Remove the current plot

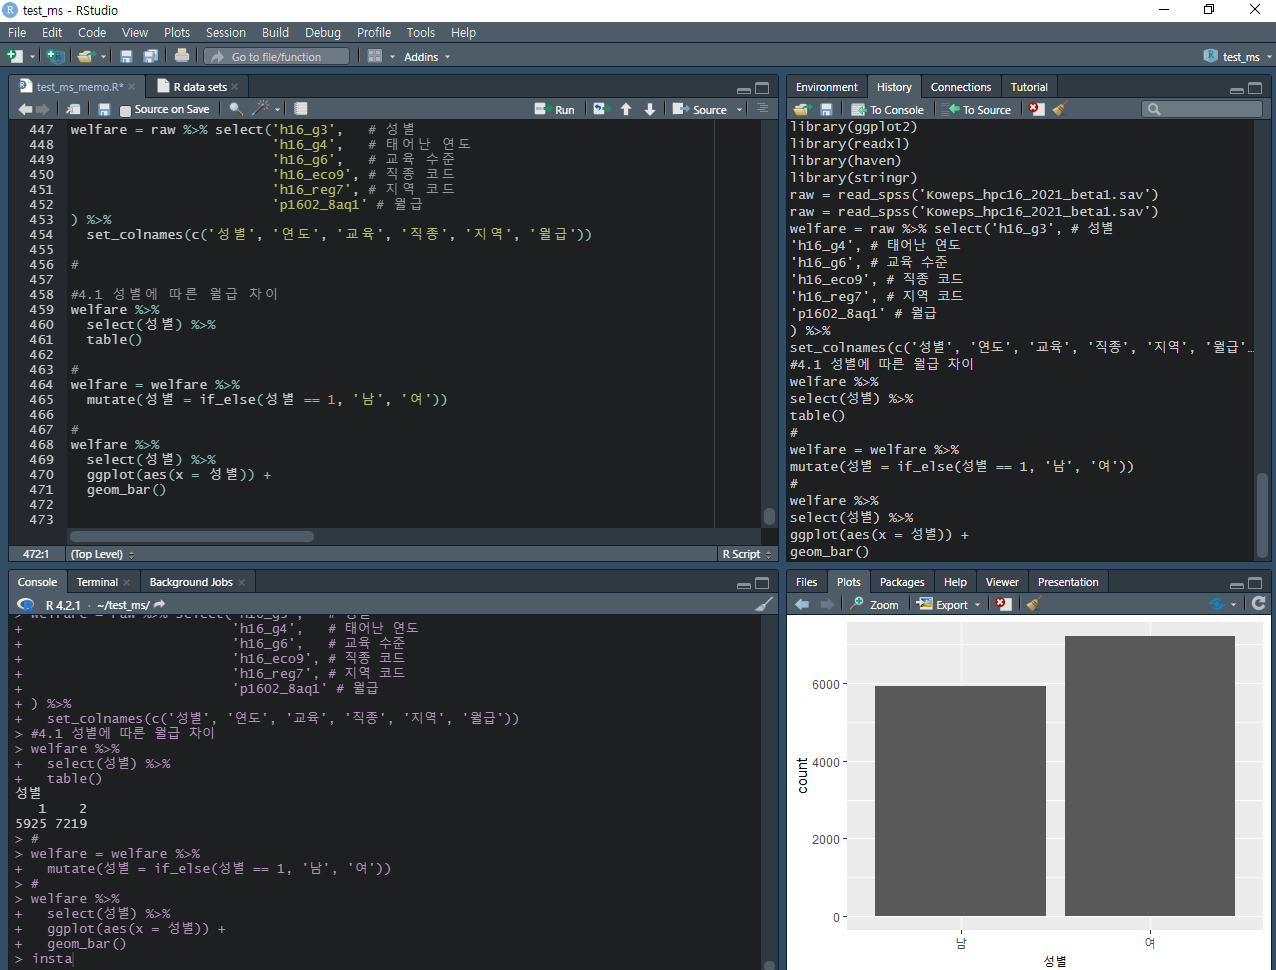(1004, 604)
